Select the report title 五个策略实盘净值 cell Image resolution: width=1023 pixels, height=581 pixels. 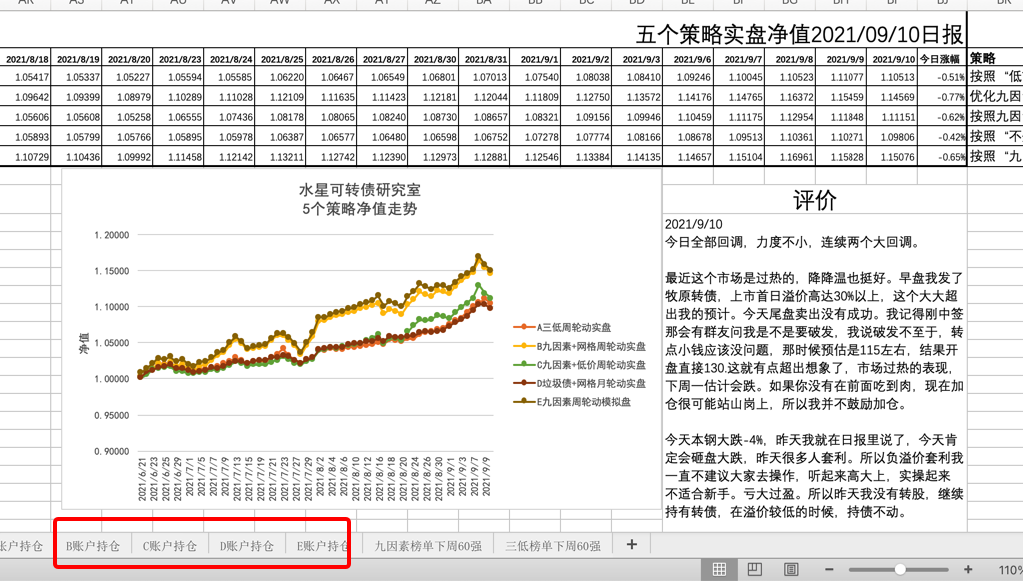799,34
